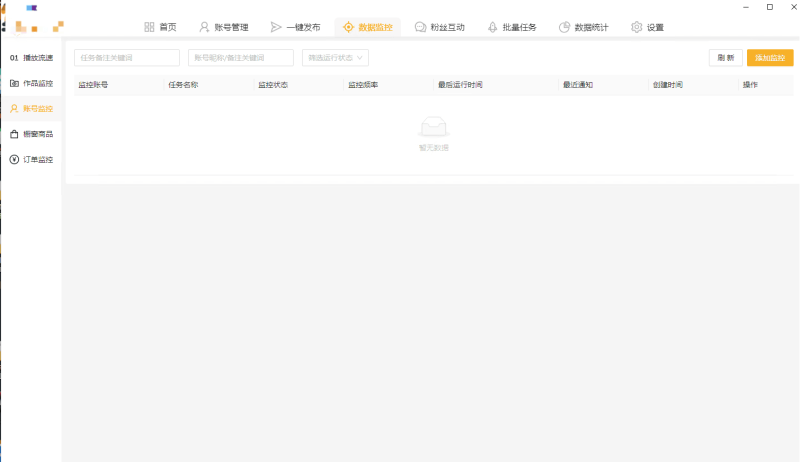Click the orange 添加监控 button

pos(770,58)
